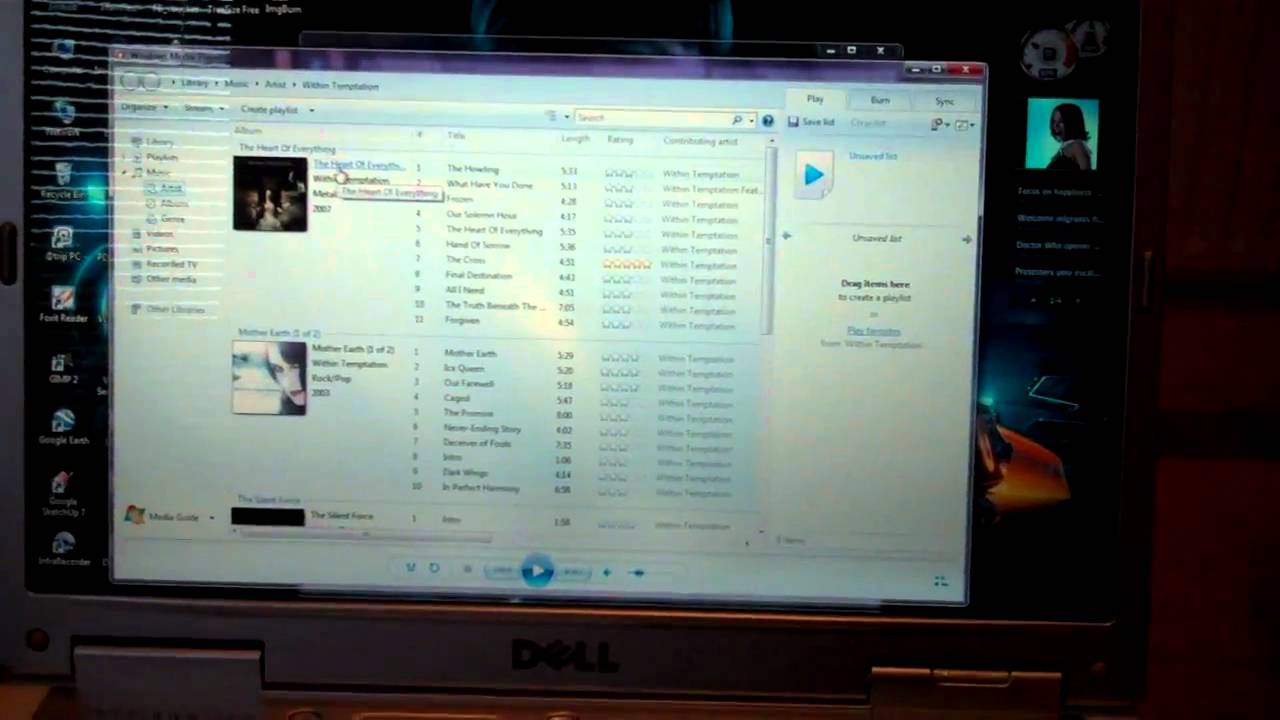Viewport: 1280px width, 720px height.
Task: Select the track Our Solemn Hour
Action: [x=481, y=215]
